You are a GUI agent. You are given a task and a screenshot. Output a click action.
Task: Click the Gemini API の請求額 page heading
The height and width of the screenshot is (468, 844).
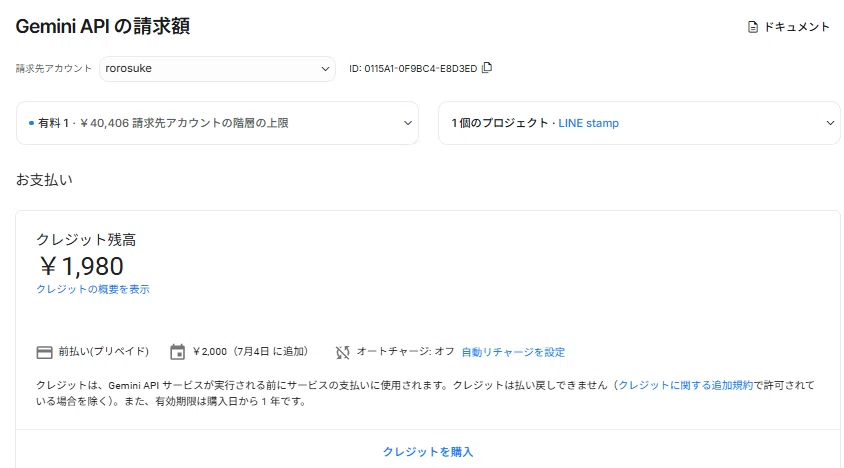(x=103, y=26)
